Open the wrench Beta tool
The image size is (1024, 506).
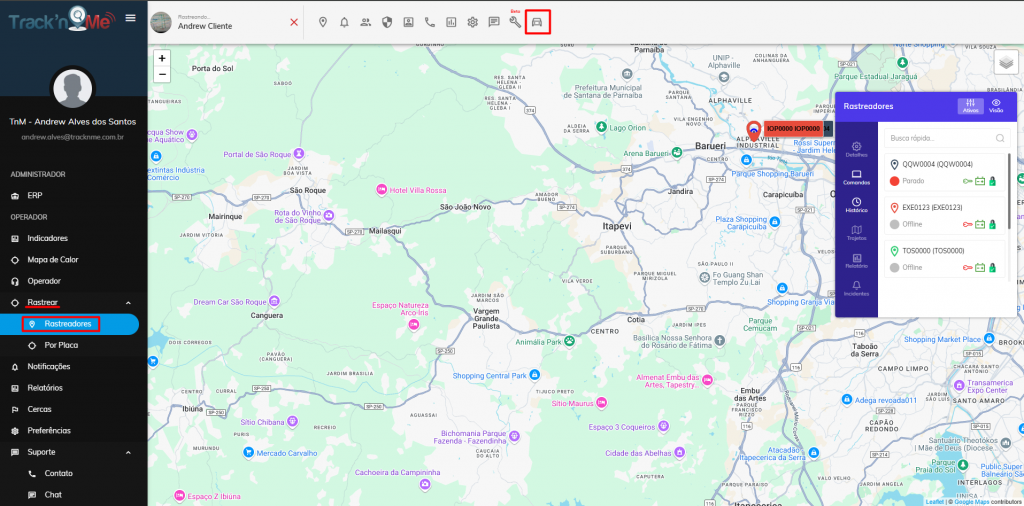pos(515,22)
